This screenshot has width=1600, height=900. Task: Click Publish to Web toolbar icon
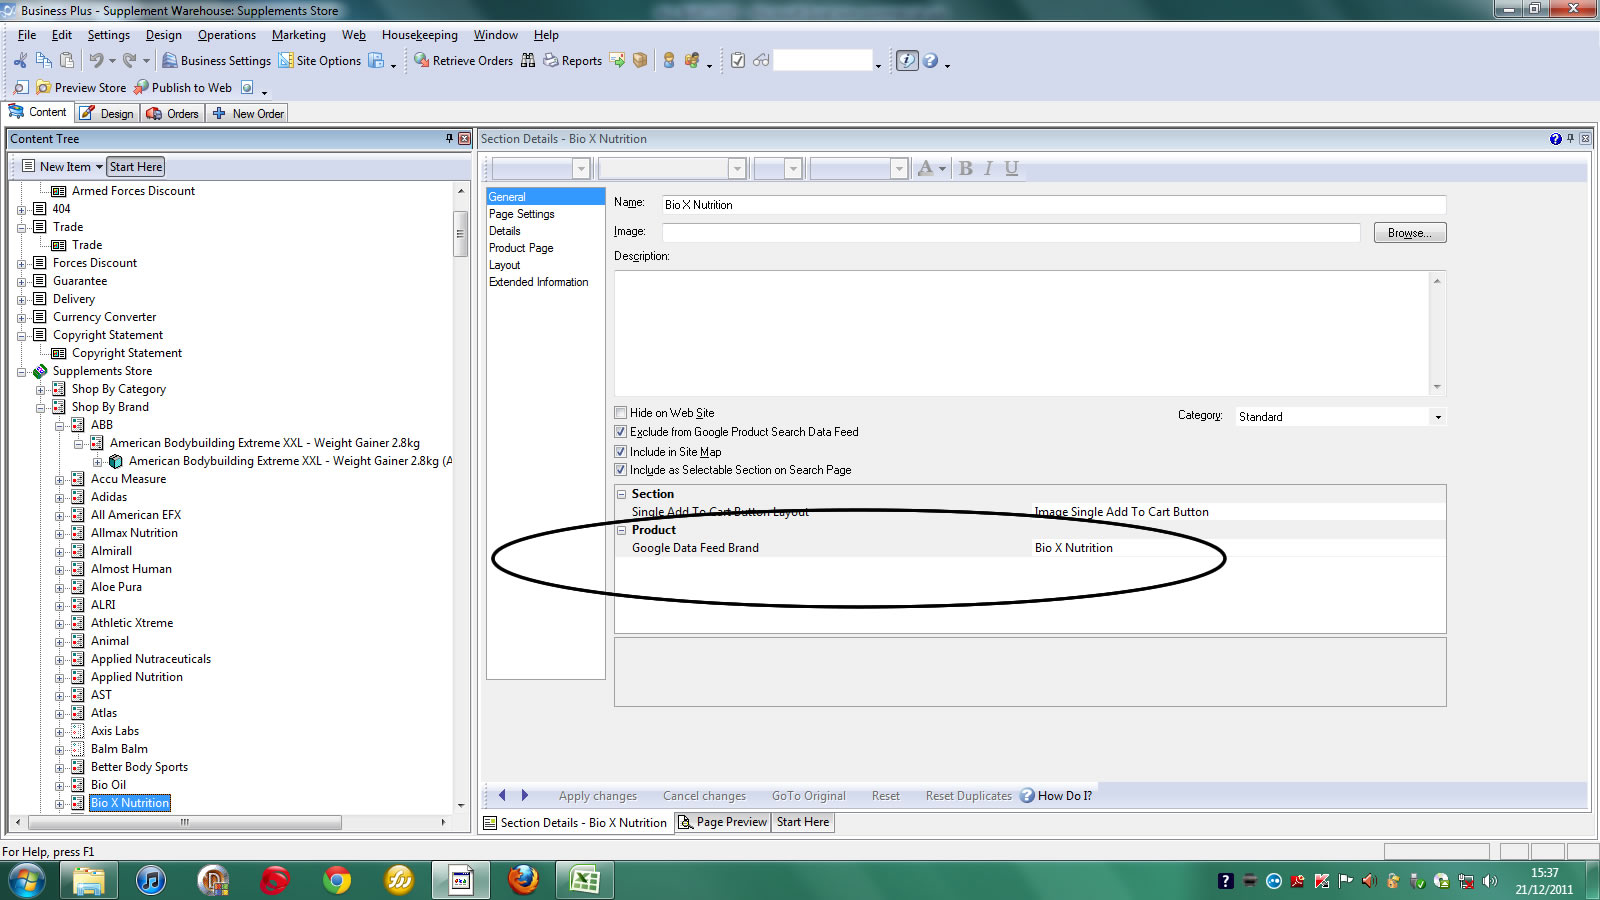(x=141, y=88)
